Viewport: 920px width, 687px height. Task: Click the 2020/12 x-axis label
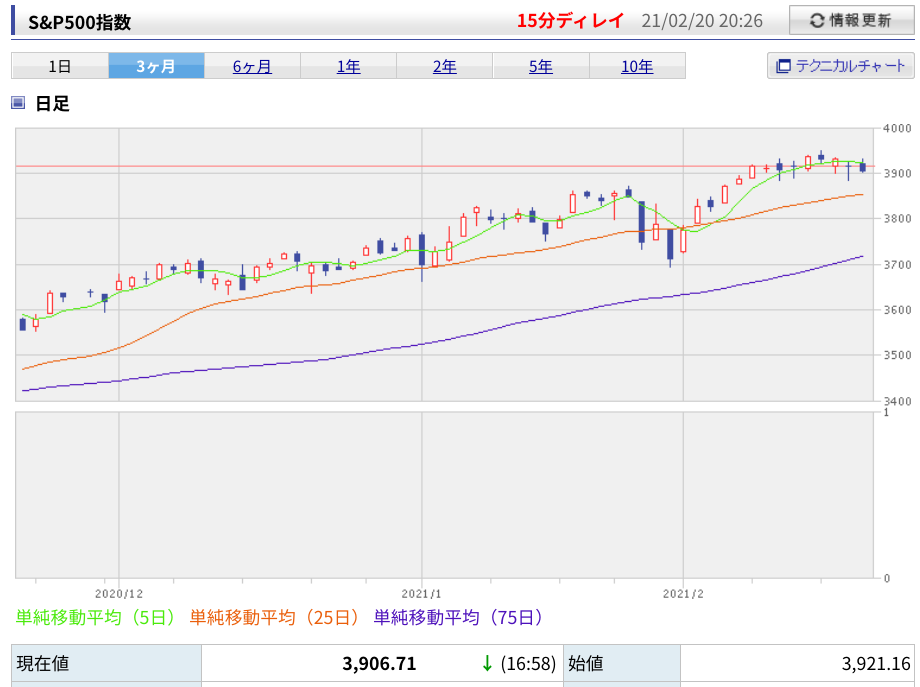(x=119, y=594)
